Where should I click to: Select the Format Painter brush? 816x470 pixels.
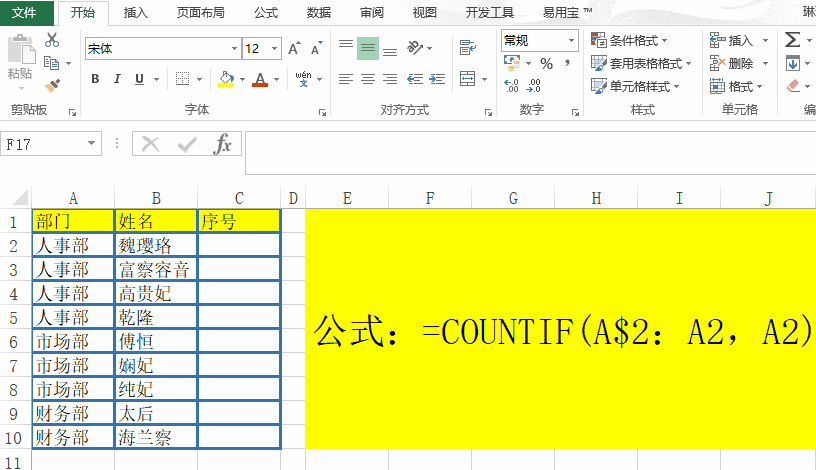52,85
